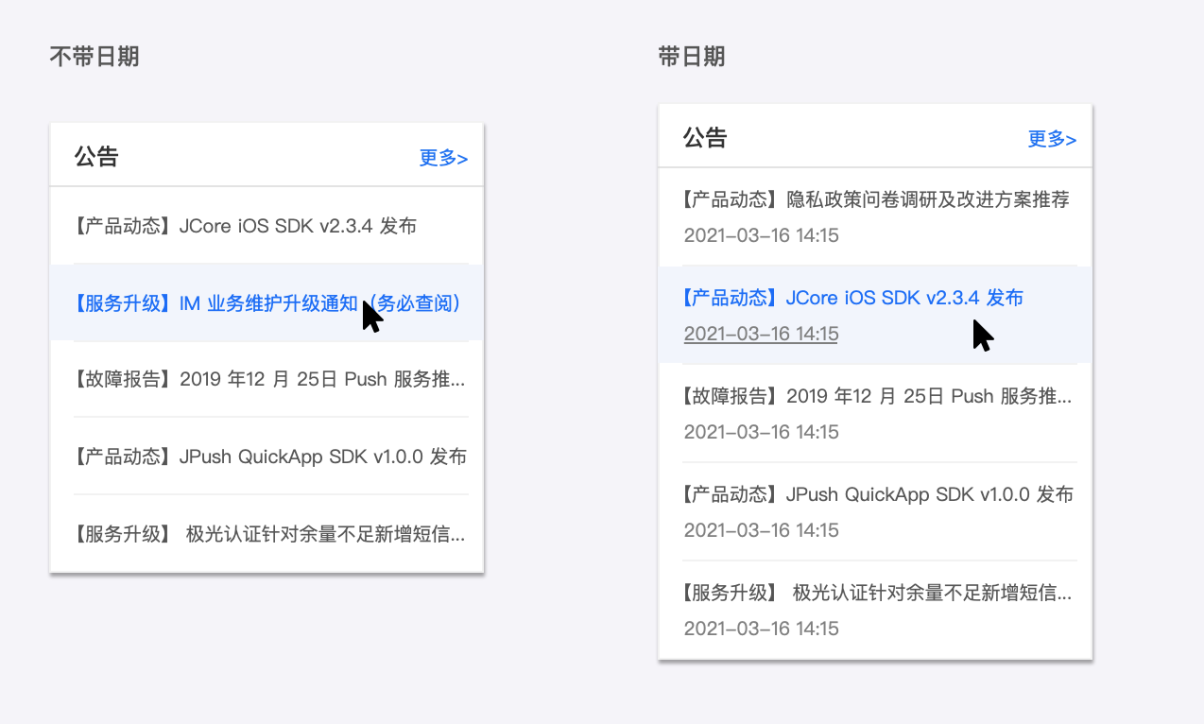
Task: Open 更多 link in the dated 公告 panel
Action: pyautogui.click(x=1052, y=139)
